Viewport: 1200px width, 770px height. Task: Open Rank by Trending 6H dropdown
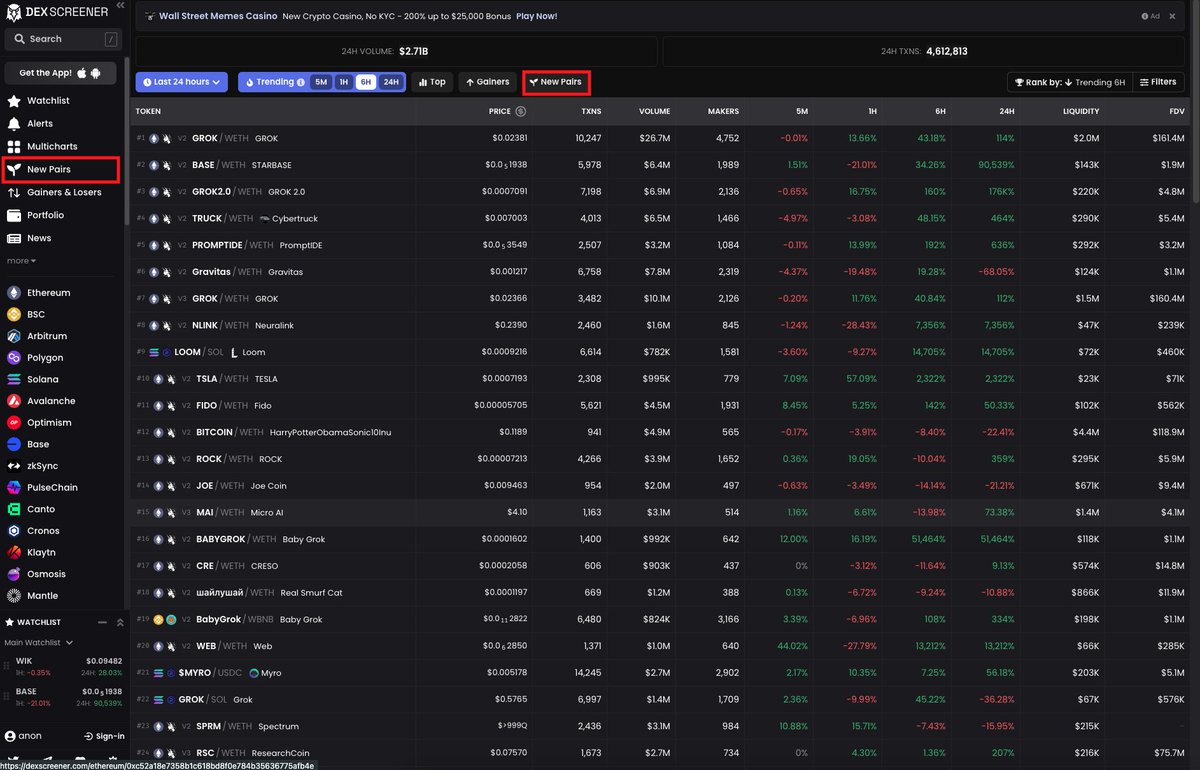coord(1069,82)
